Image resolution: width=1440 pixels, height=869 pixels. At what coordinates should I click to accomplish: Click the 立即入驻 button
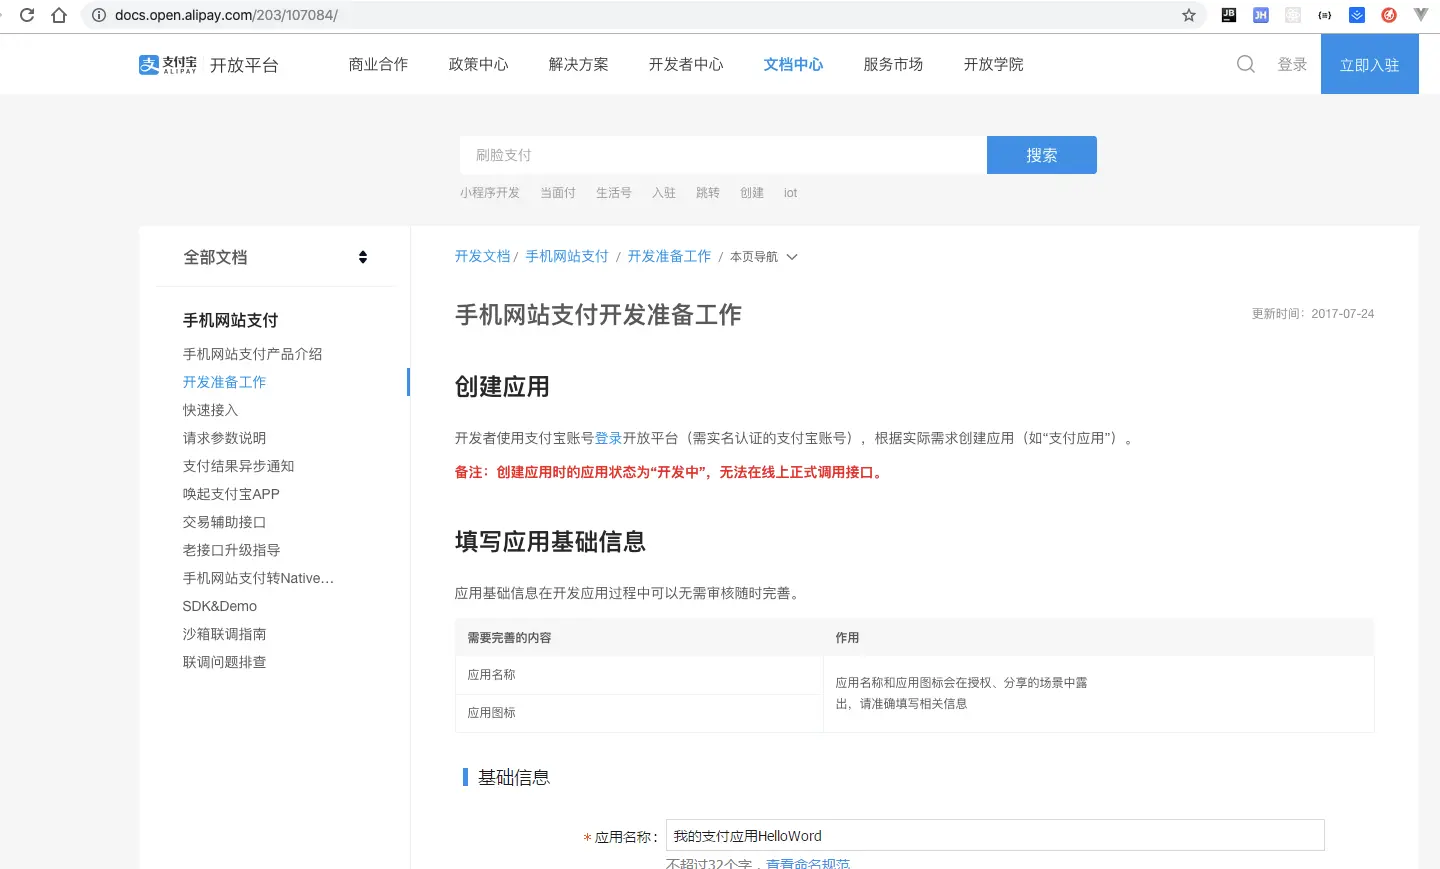[1370, 64]
